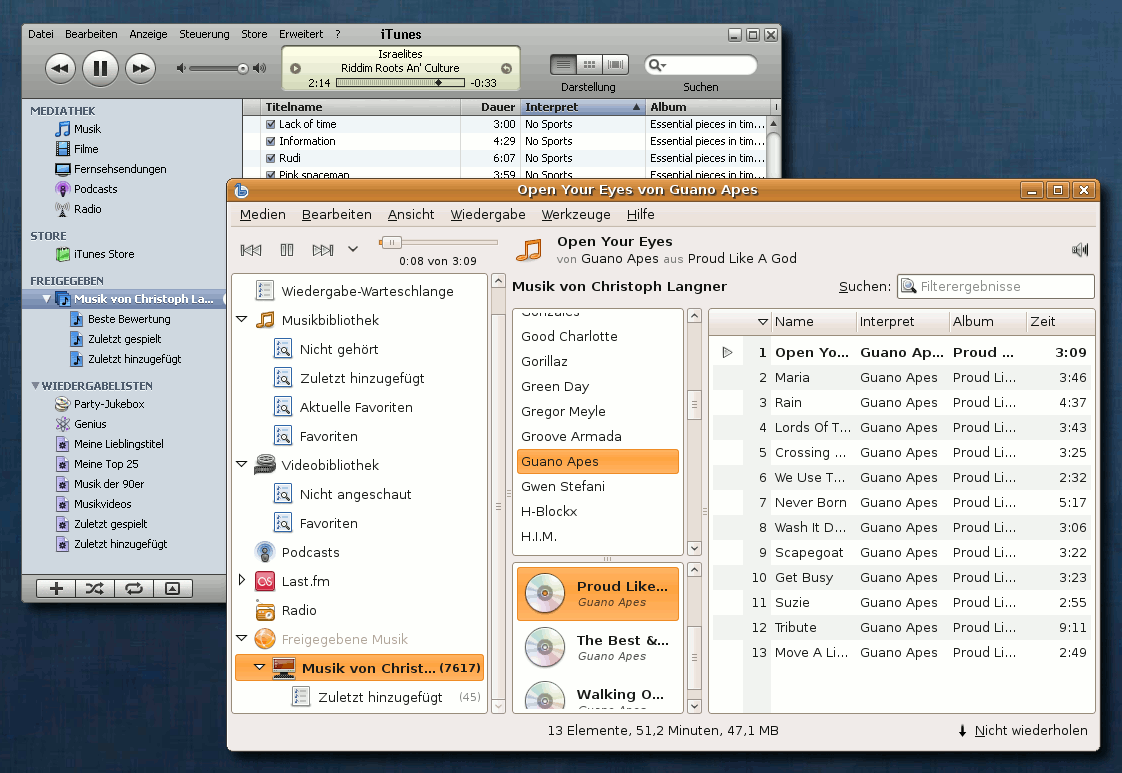Click iTunes search field

701,65
